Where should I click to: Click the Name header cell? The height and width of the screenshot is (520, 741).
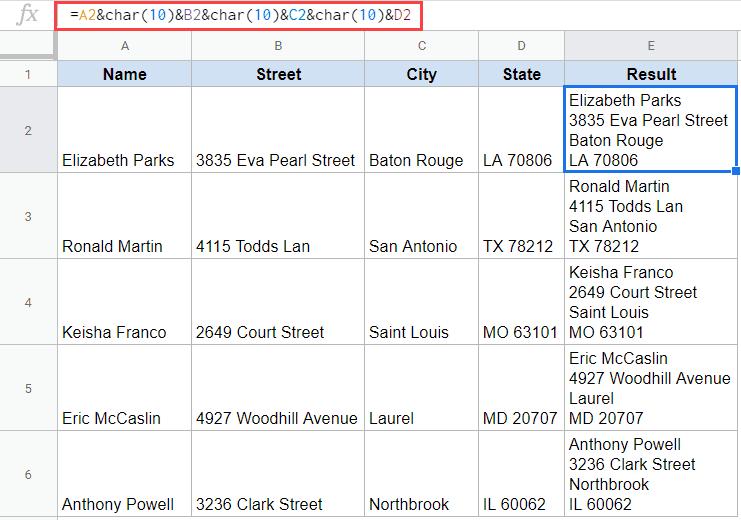click(x=124, y=74)
